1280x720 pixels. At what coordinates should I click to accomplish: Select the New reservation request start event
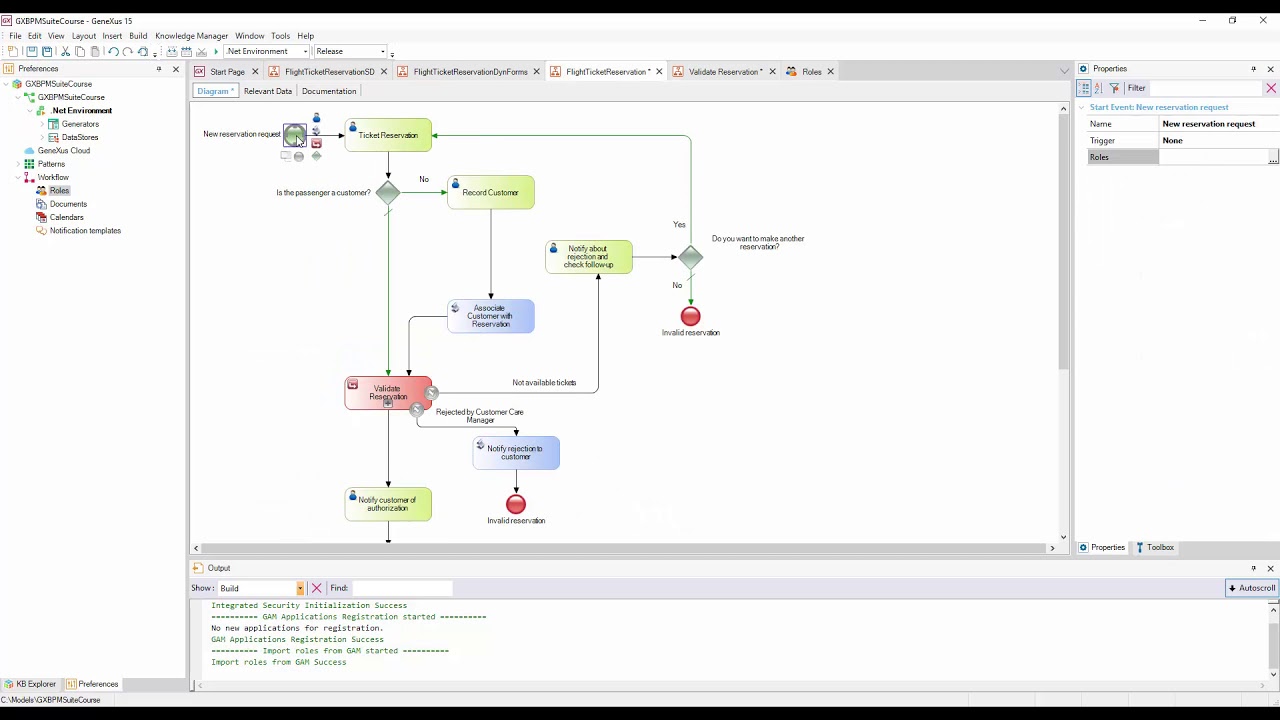[x=294, y=134]
